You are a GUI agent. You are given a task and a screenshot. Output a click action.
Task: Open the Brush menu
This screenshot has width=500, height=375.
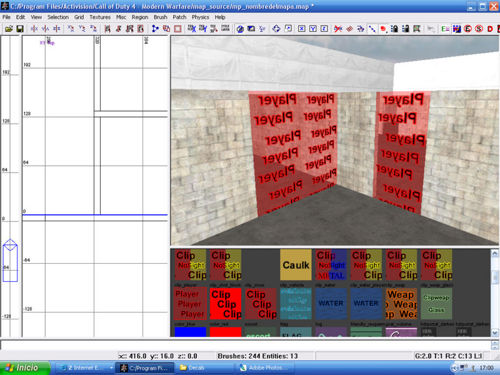tap(160, 17)
